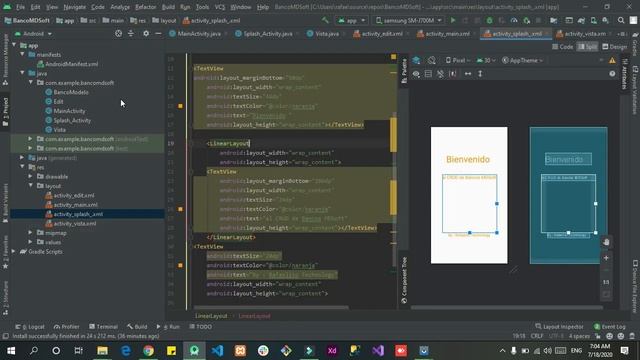Expand Gradle Scripts node
The image size is (640, 360).
(x=14, y=252)
